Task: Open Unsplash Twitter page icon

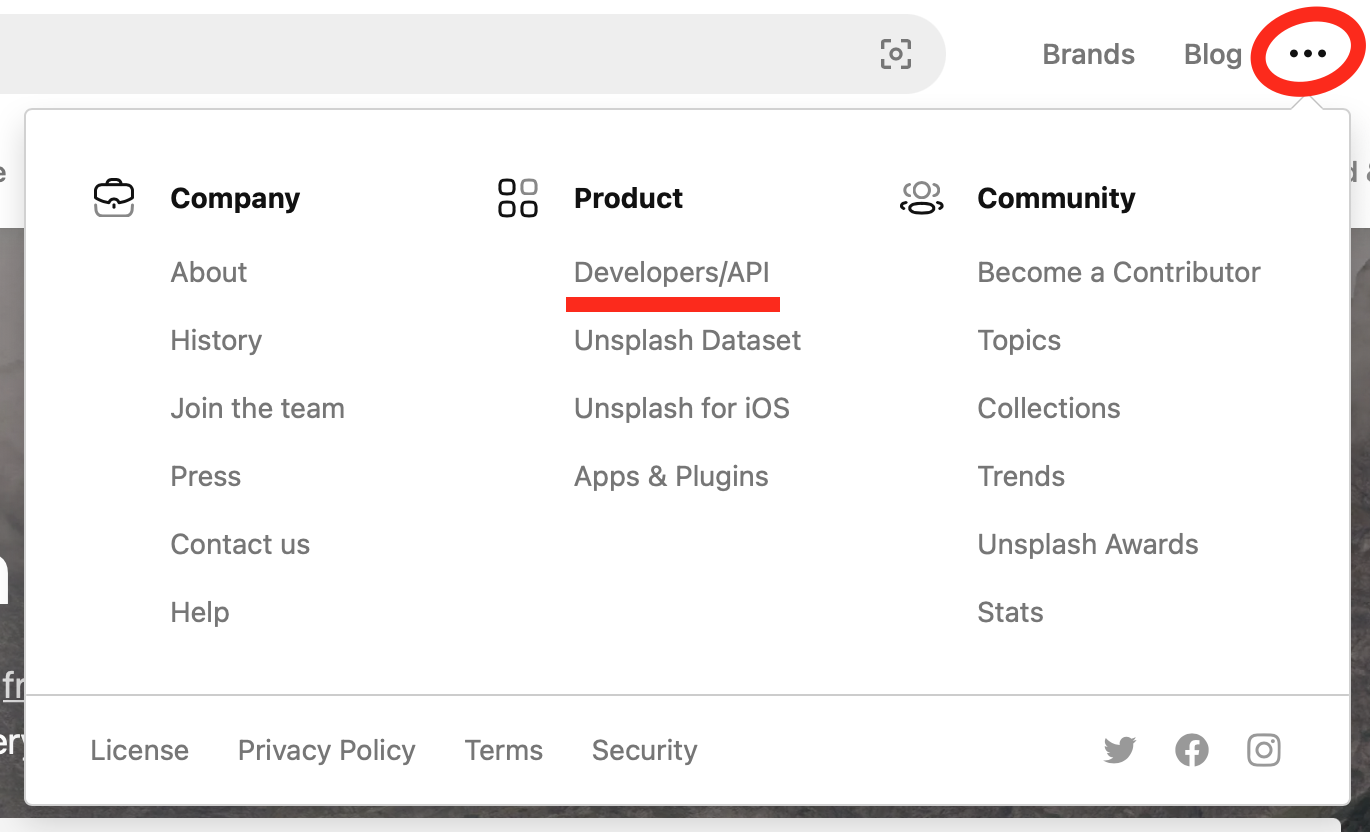Action: [1120, 749]
